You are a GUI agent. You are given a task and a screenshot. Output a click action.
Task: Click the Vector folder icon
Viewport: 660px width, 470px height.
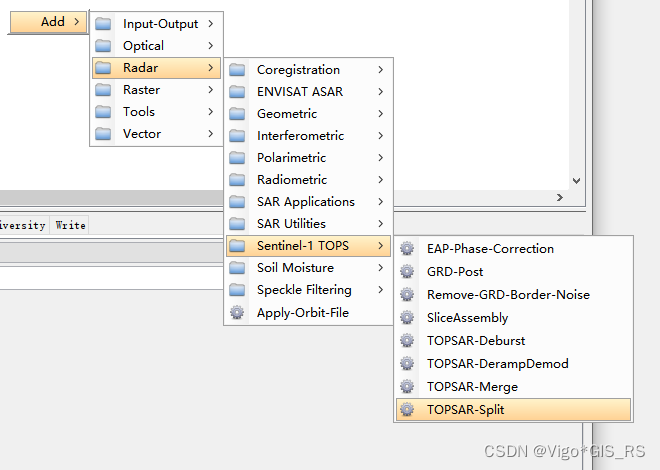pos(103,133)
